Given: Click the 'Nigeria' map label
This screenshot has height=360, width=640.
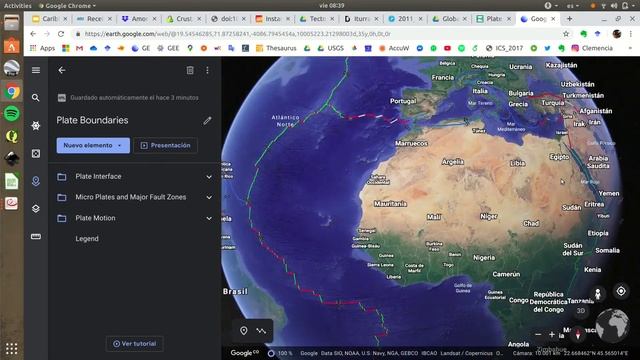Looking at the screenshot, I should coord(484,258).
